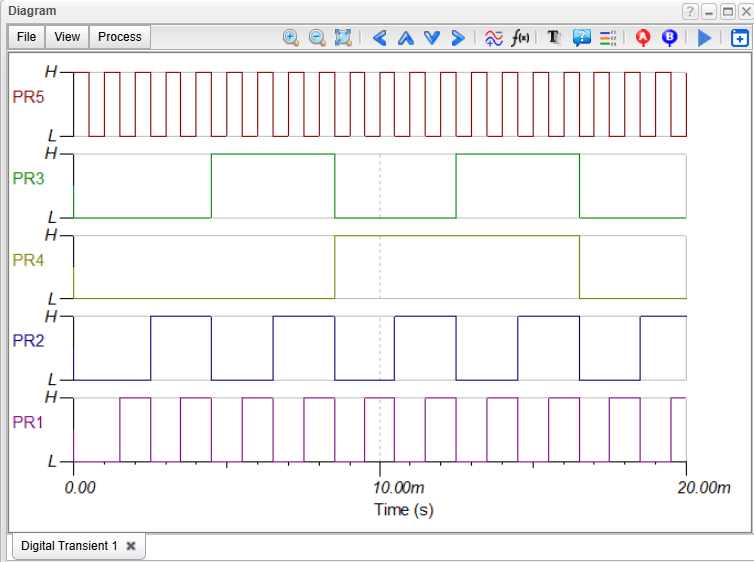Click the zoom out magnifier icon
Viewport: 754px width, 562px height.
tap(317, 37)
